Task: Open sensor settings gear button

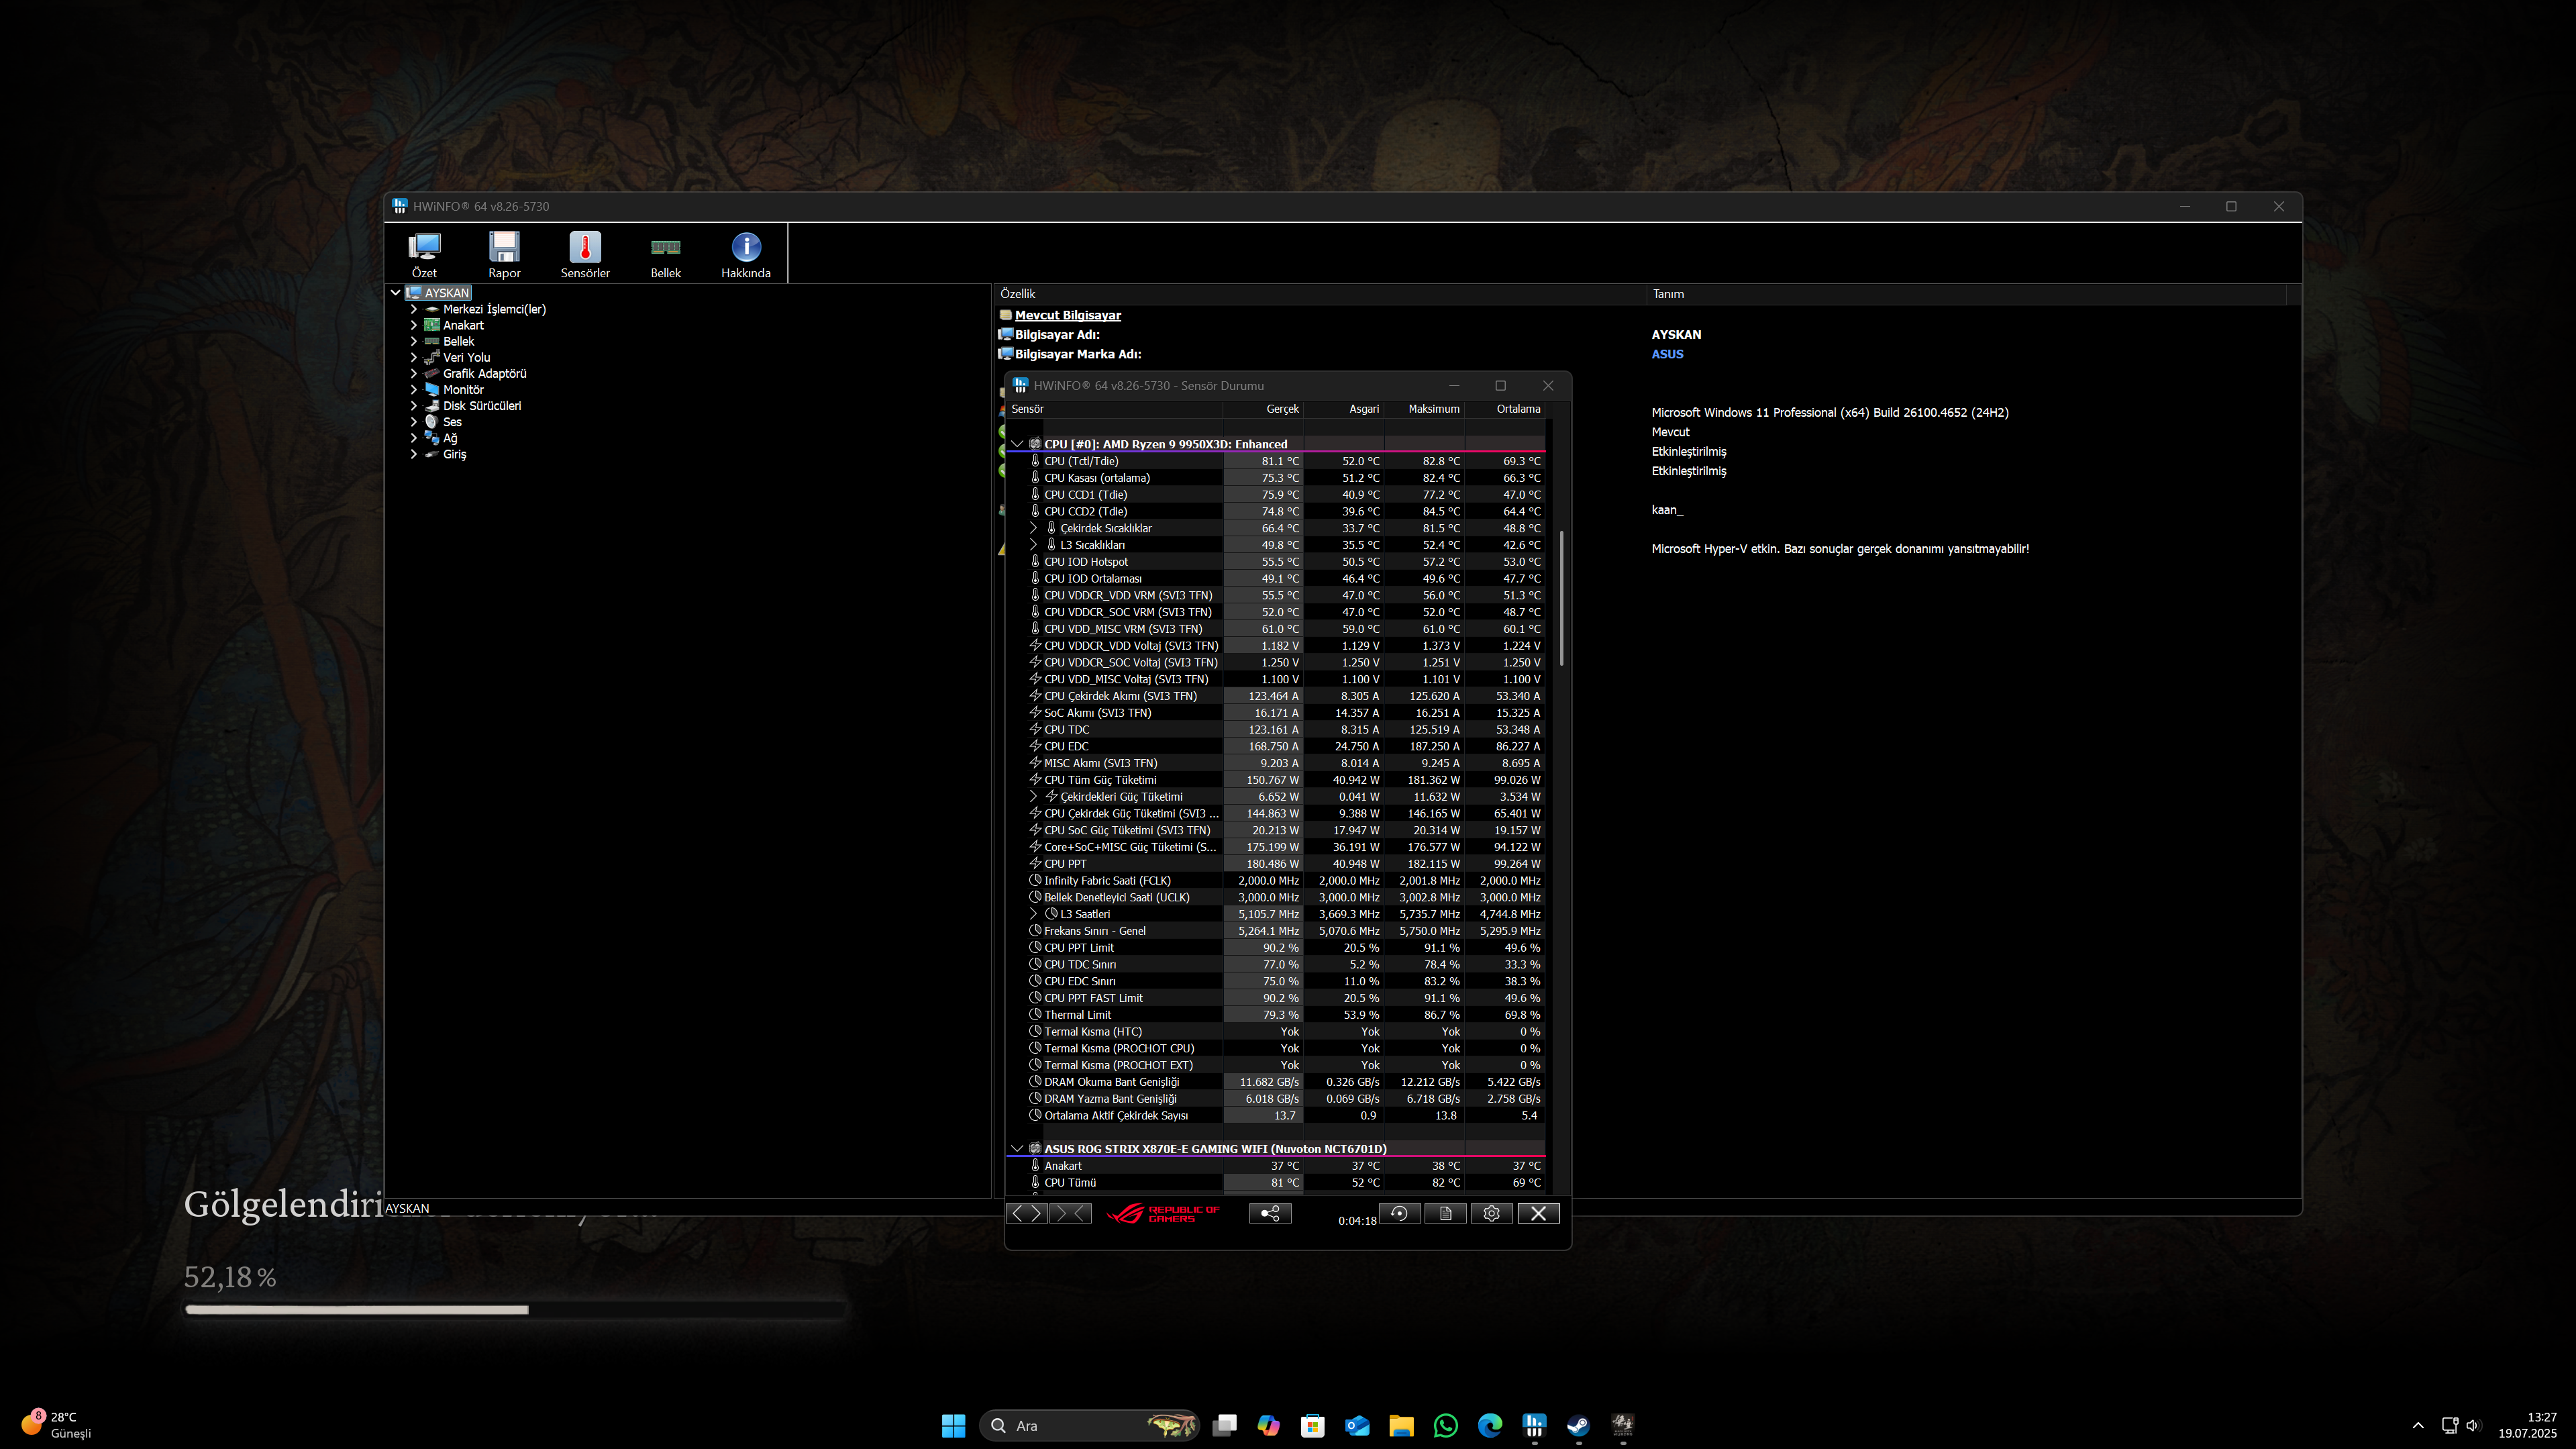Action: click(x=1492, y=1213)
